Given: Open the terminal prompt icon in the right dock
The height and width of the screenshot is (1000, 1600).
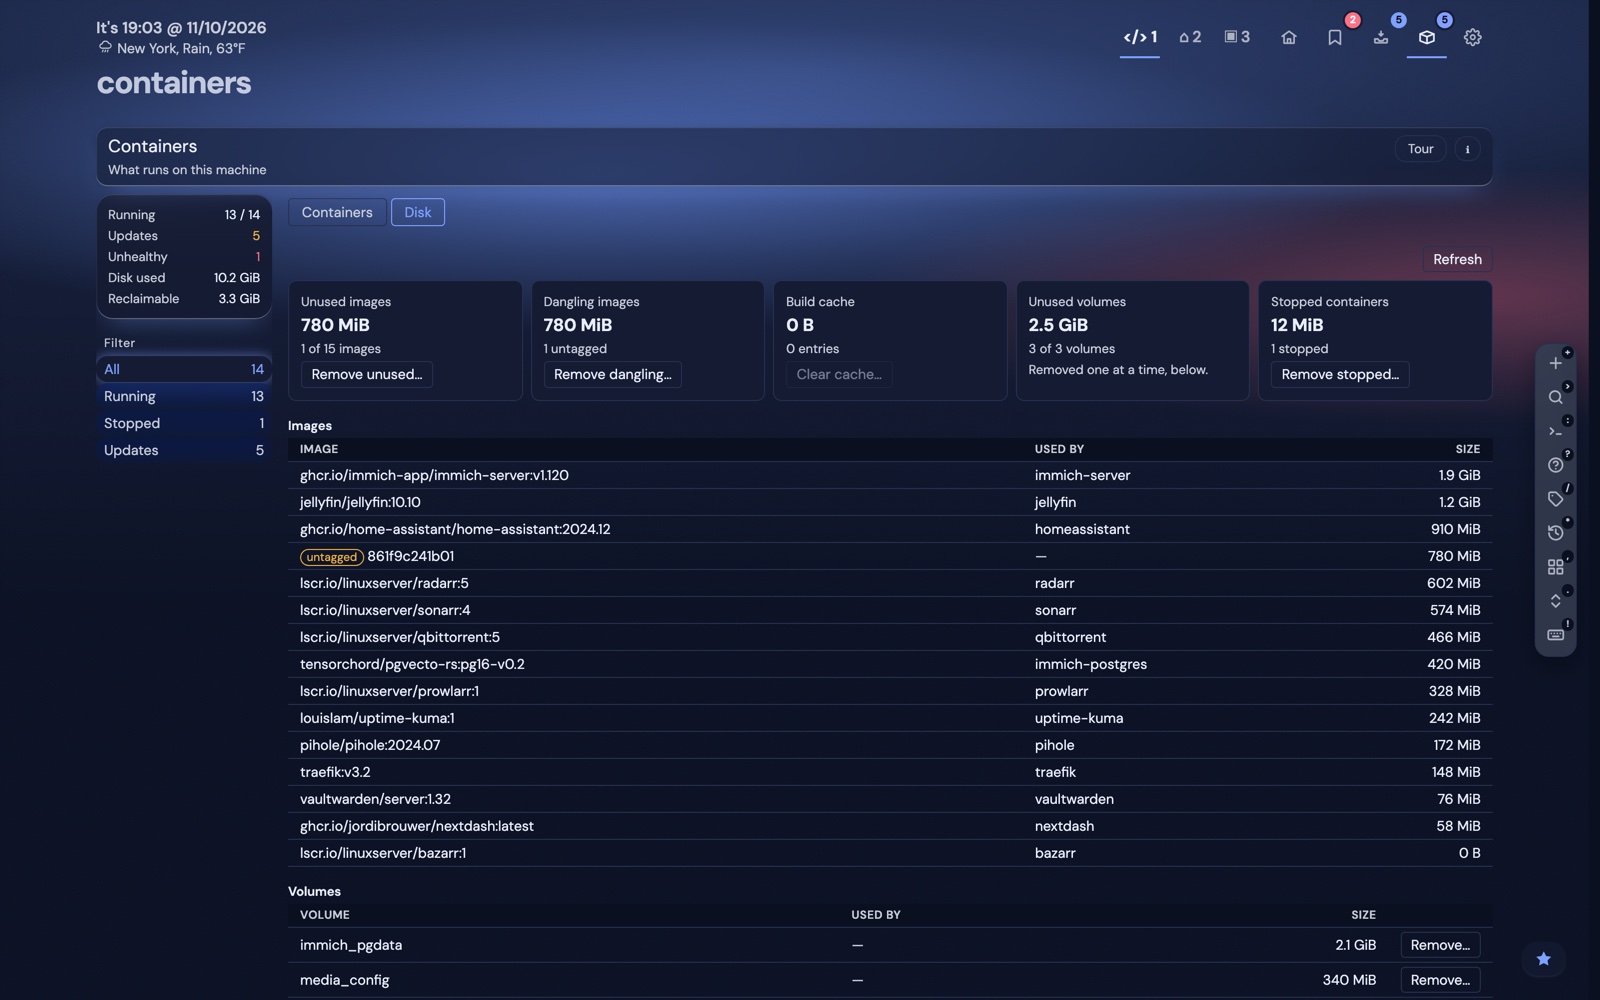Looking at the screenshot, I should click(x=1556, y=431).
